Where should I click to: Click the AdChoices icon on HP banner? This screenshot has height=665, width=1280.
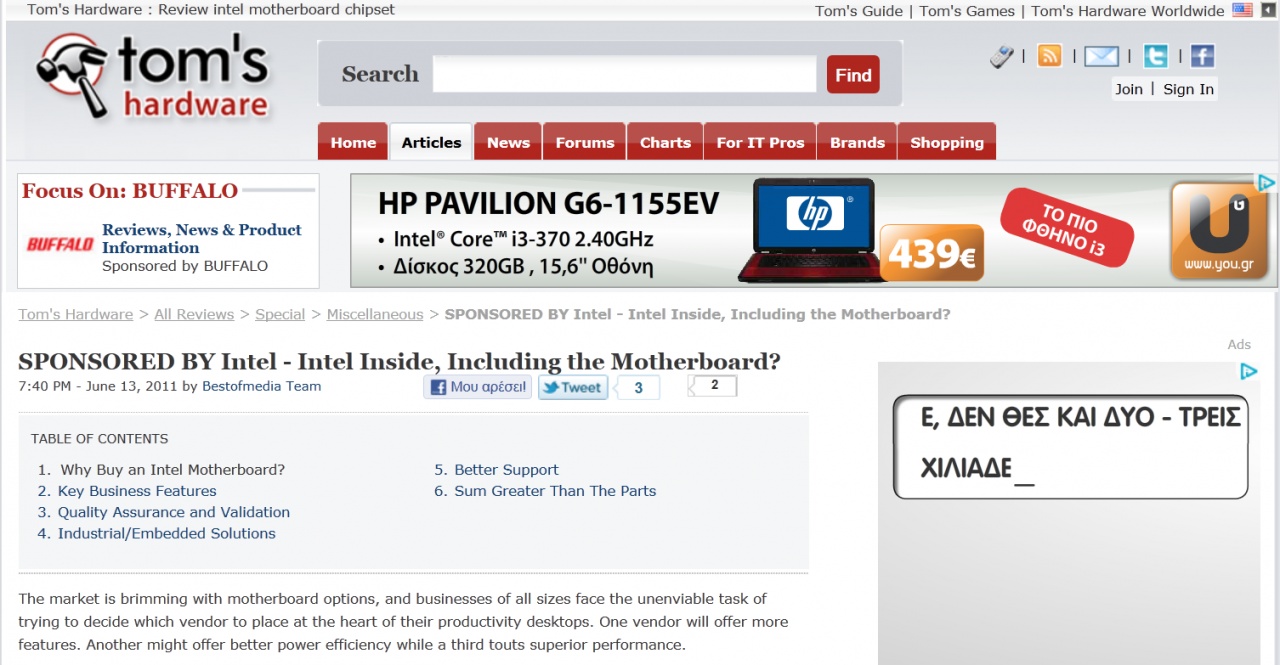1265,182
